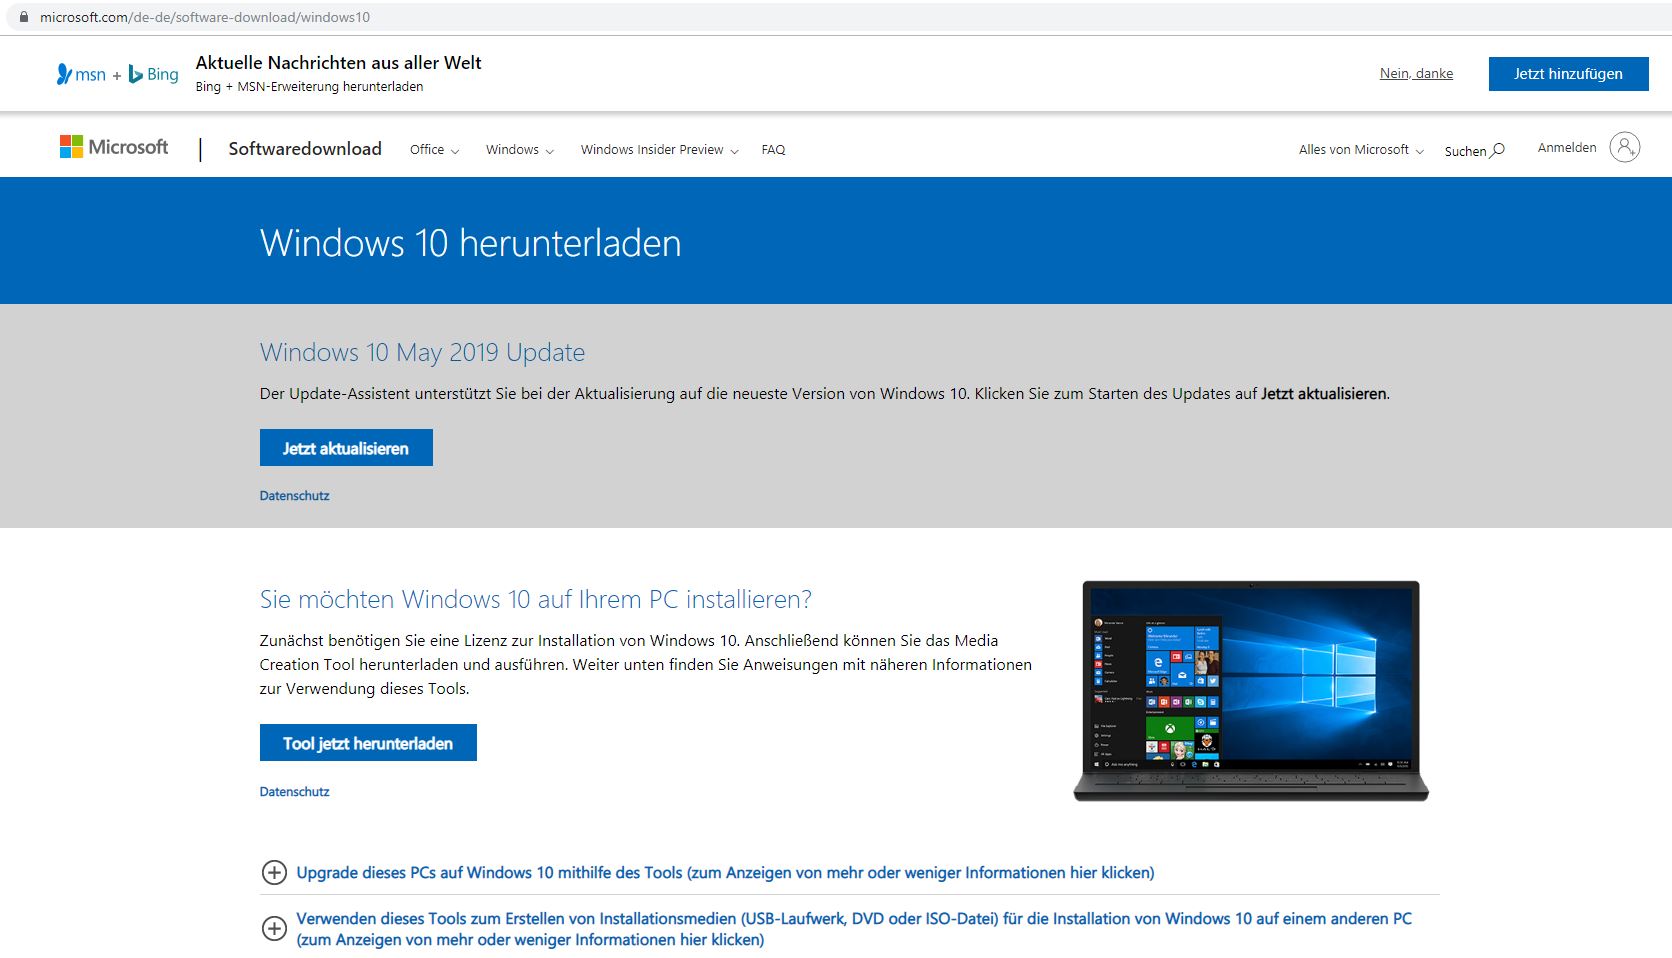The image size is (1672, 958).
Task: Click the MSN butterfly logo
Action: pyautogui.click(x=64, y=74)
